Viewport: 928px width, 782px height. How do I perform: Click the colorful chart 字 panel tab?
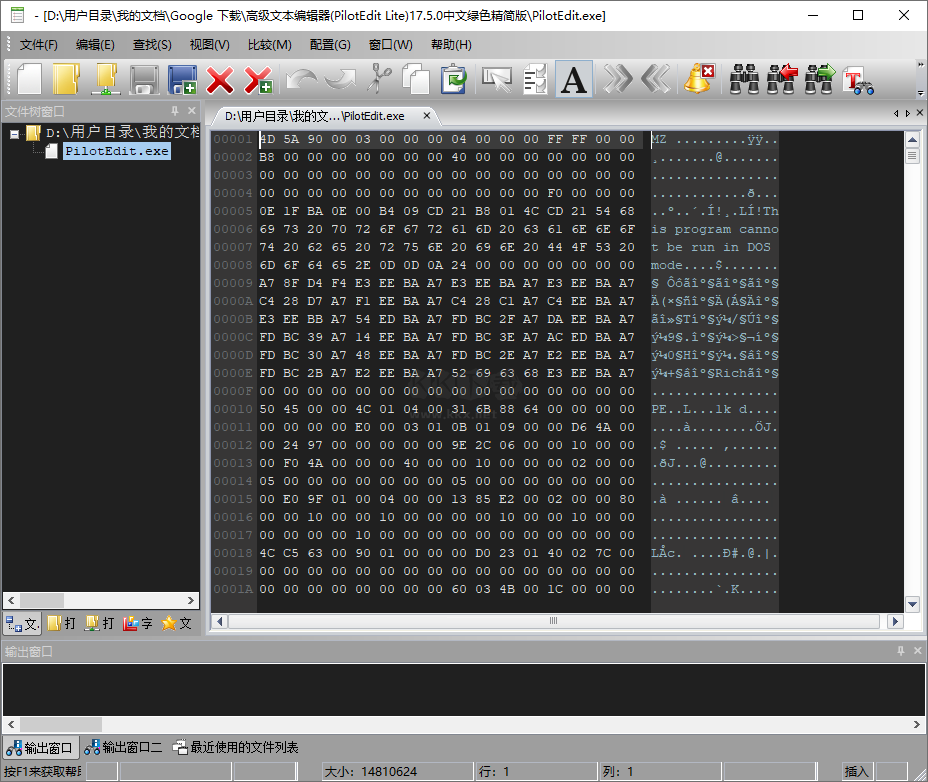coord(138,623)
